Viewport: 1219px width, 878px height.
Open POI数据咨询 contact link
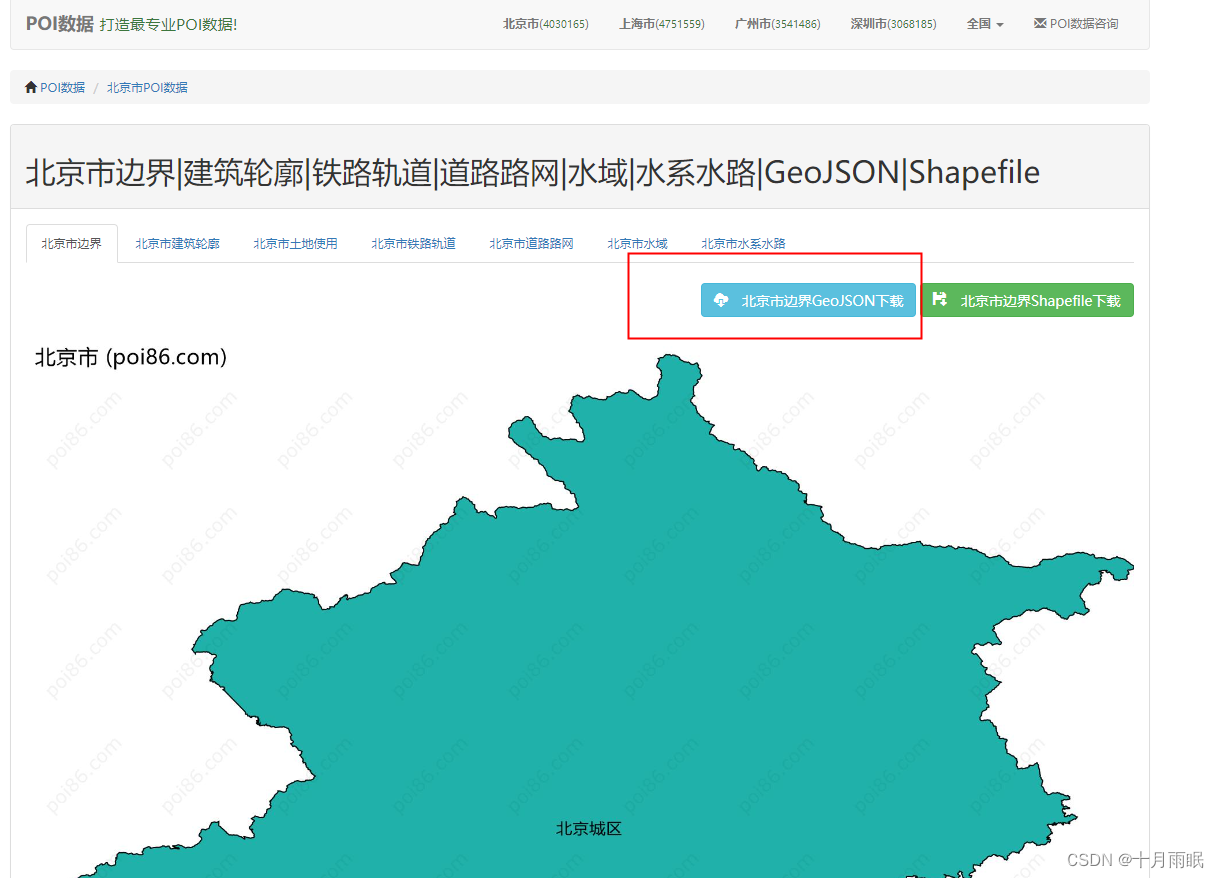(x=1076, y=24)
